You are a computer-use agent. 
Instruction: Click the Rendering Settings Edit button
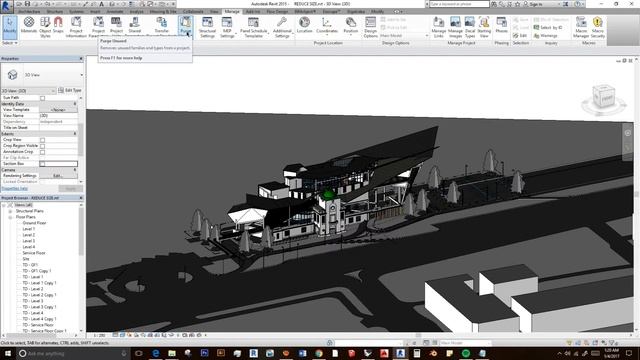(58, 176)
